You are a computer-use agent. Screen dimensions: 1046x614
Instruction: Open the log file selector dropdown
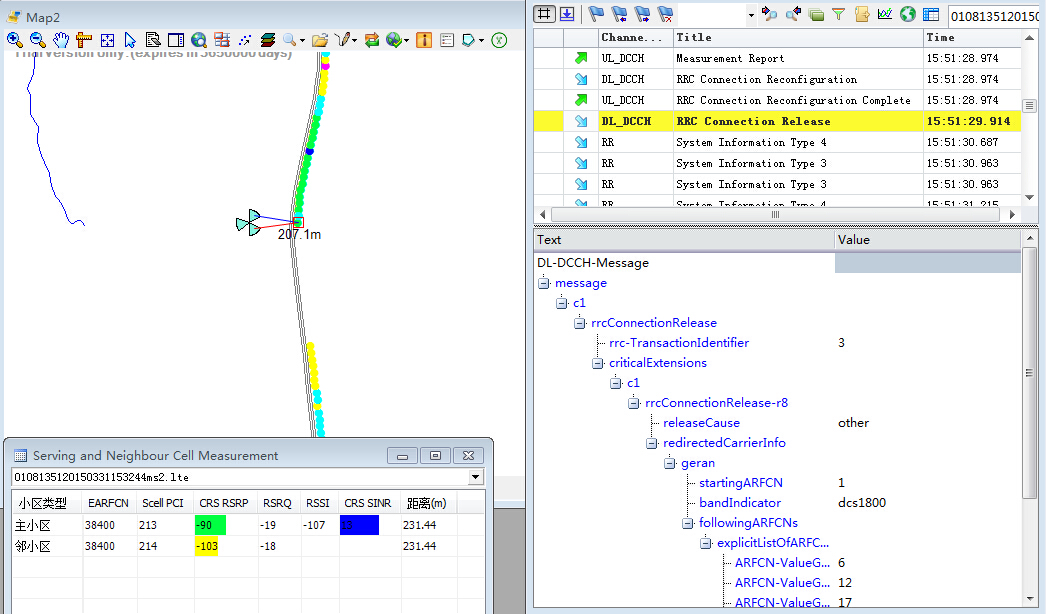tap(476, 477)
